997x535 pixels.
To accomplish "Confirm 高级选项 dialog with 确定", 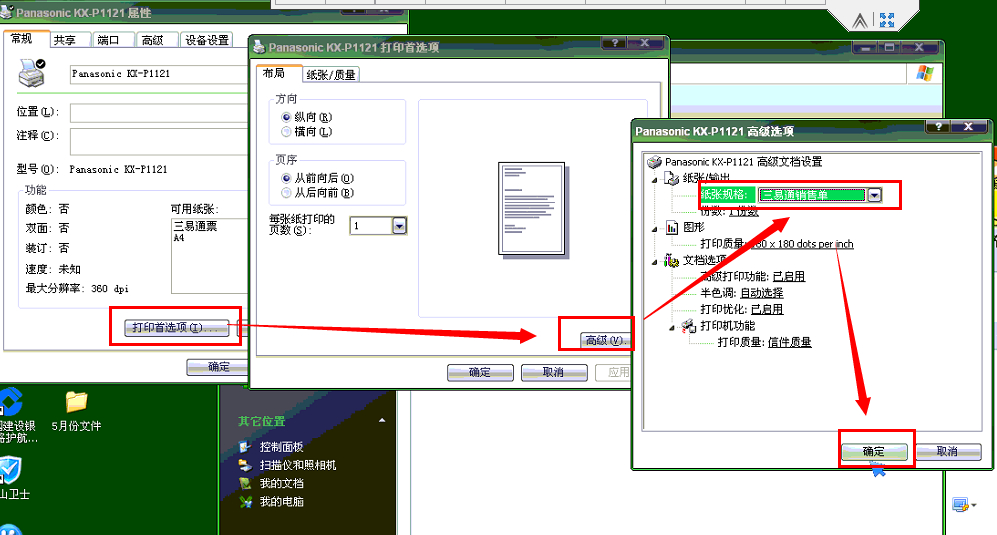I will [874, 451].
